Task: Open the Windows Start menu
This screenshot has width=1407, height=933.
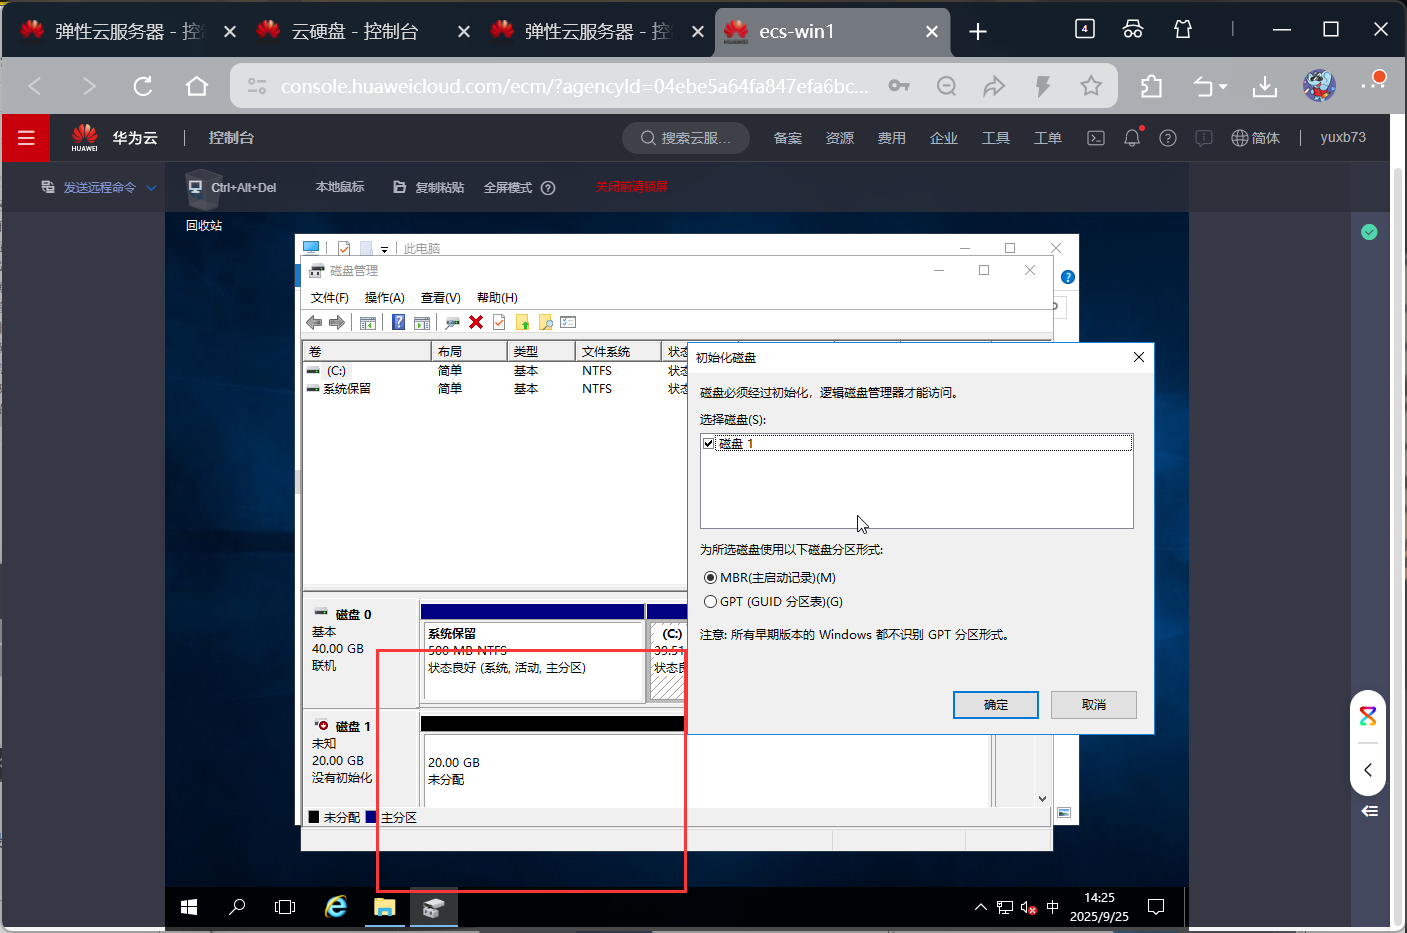Action: [189, 907]
